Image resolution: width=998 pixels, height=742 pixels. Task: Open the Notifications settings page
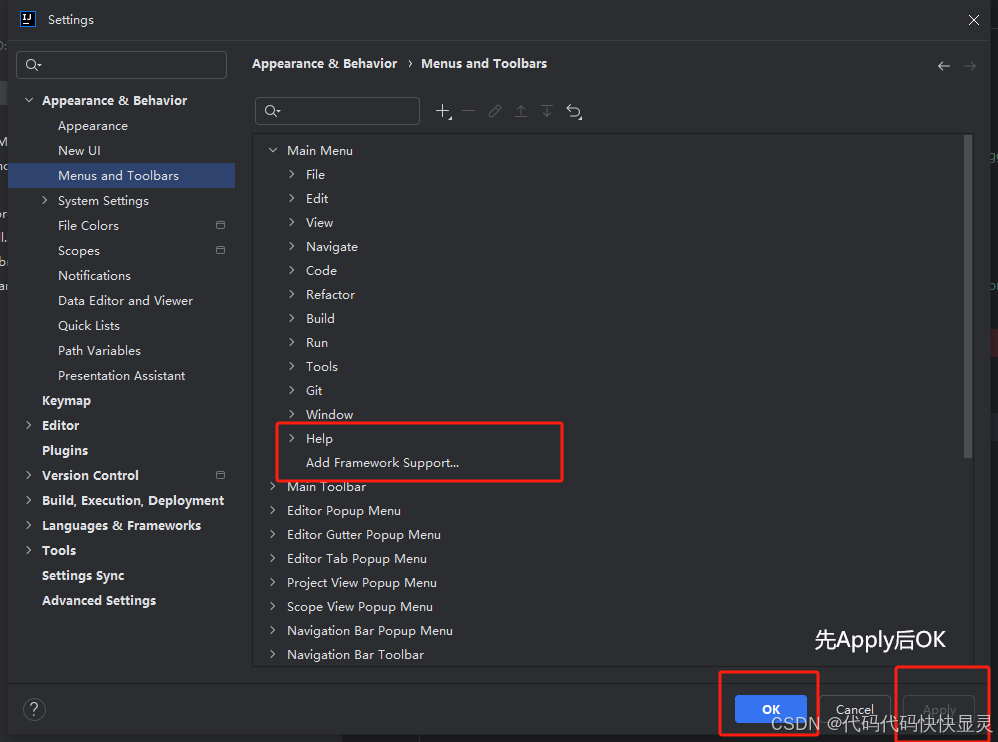[94, 276]
